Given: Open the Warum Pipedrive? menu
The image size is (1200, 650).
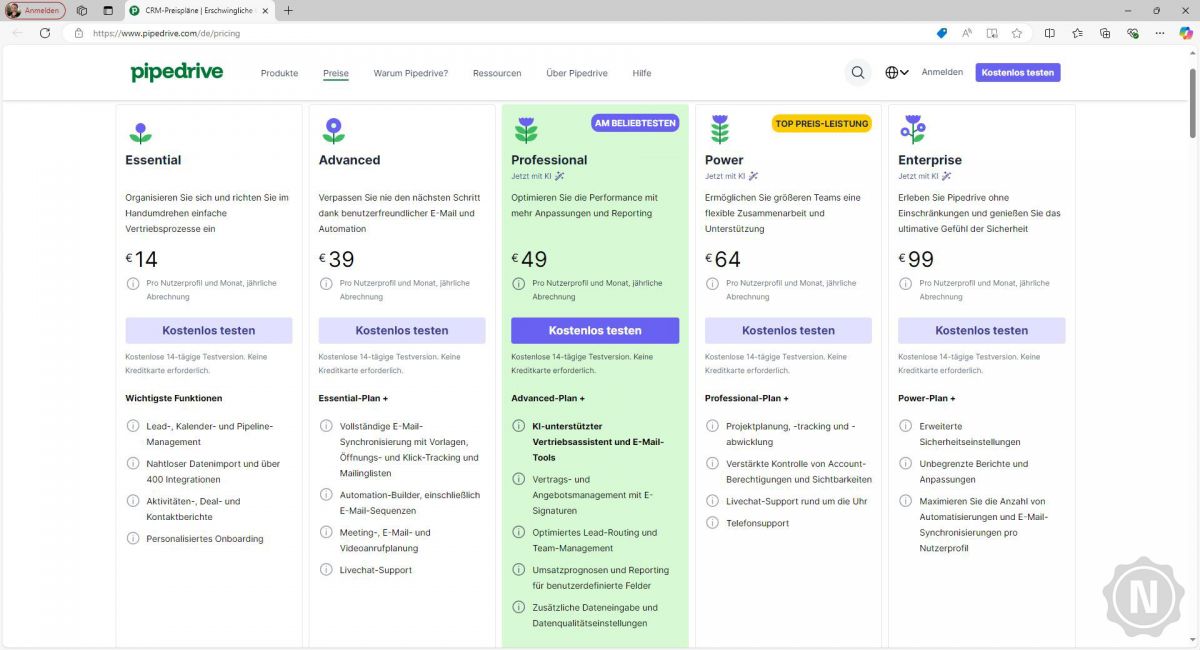Looking at the screenshot, I should (411, 73).
